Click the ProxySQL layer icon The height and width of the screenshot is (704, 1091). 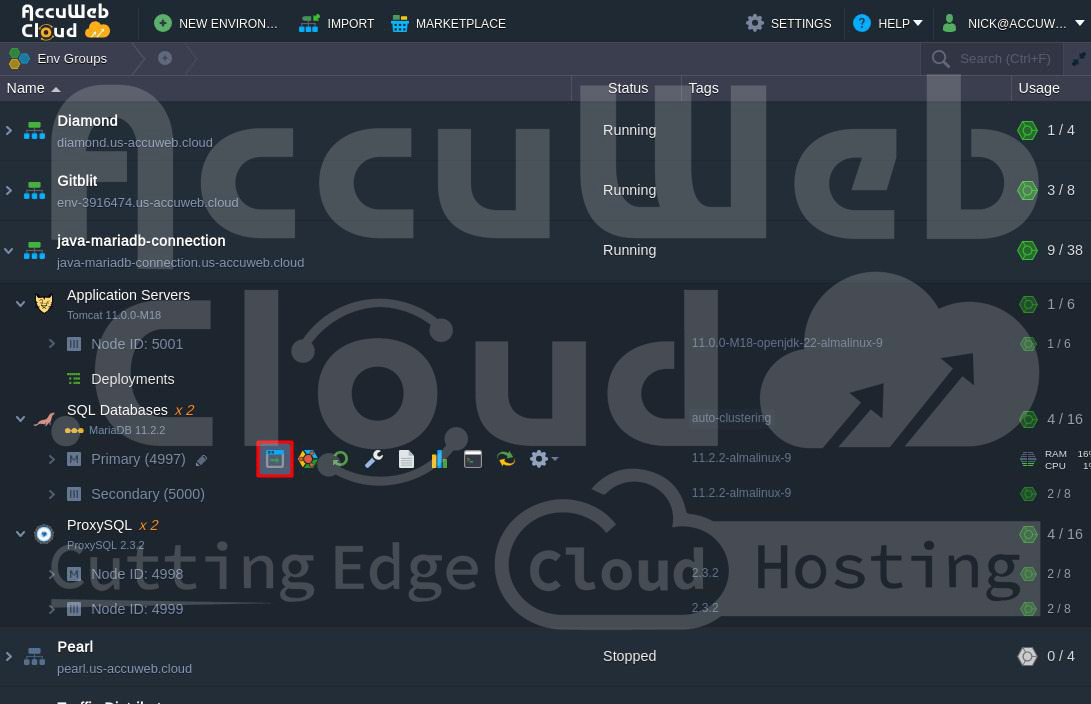click(44, 534)
